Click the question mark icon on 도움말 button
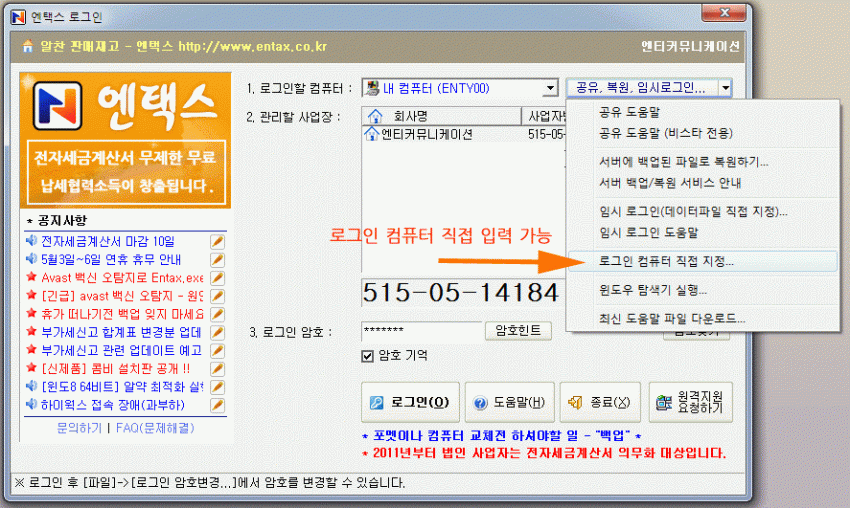 [x=480, y=403]
